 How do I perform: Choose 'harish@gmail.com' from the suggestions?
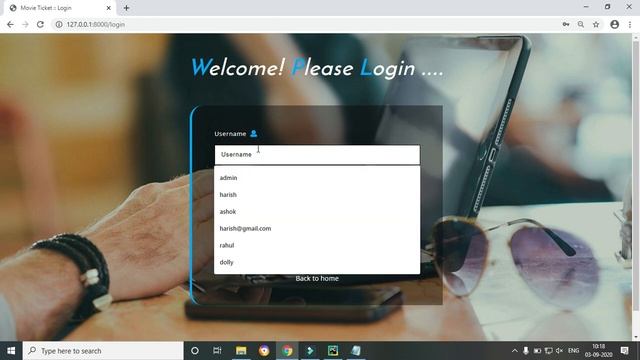pos(317,229)
